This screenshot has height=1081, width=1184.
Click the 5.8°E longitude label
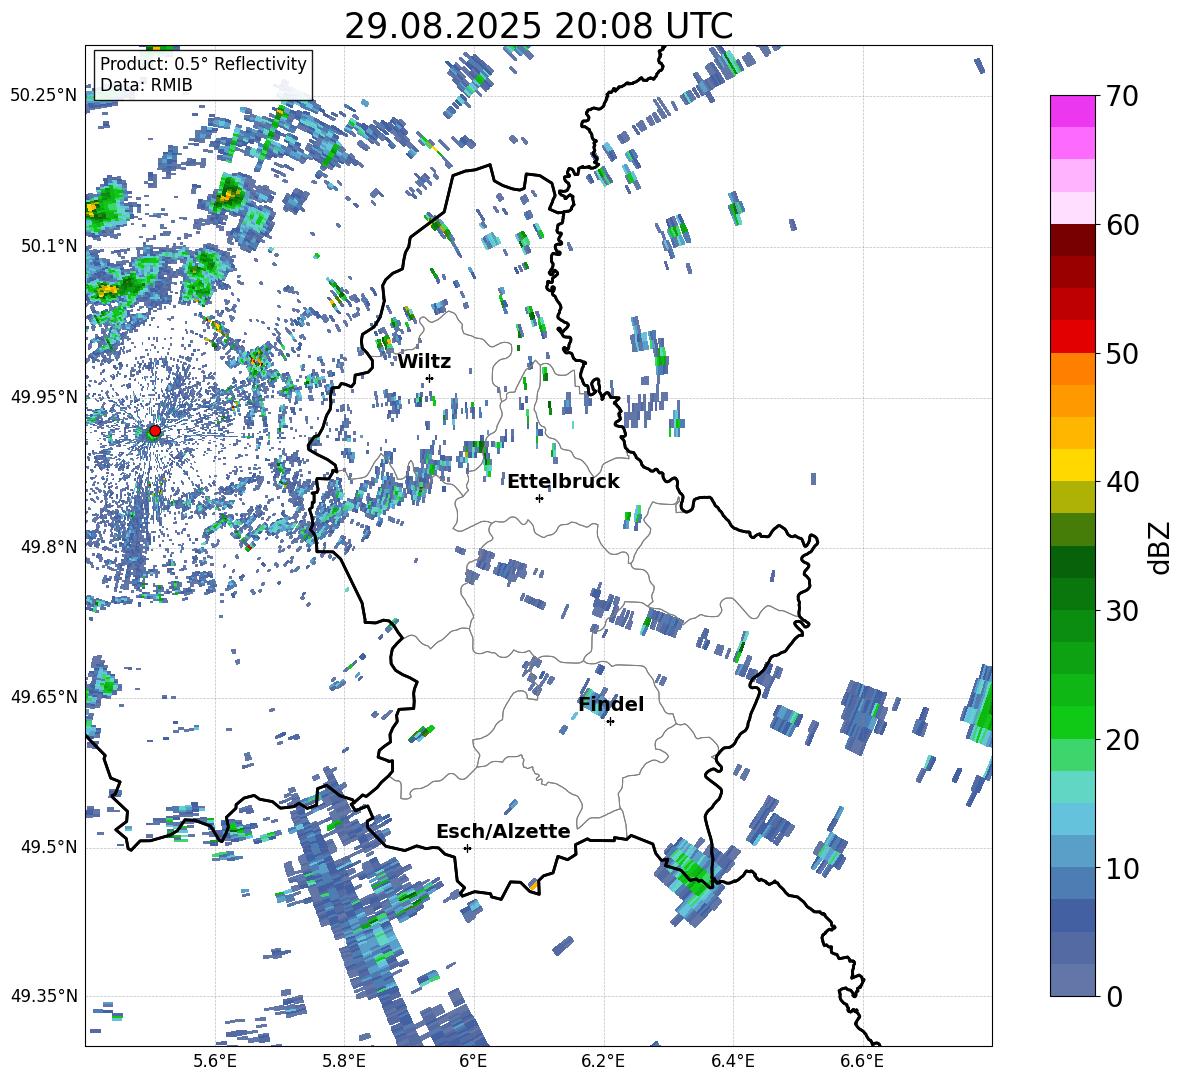click(344, 1061)
